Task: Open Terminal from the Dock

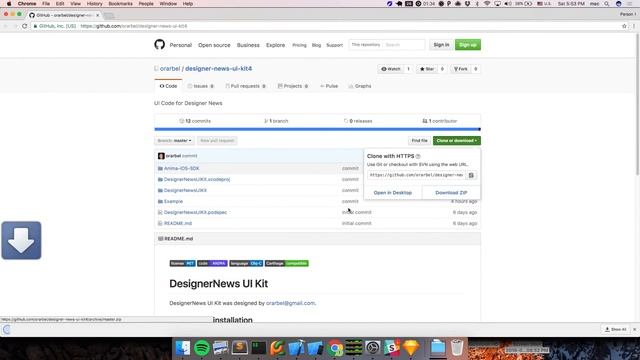Action: [x=258, y=348]
